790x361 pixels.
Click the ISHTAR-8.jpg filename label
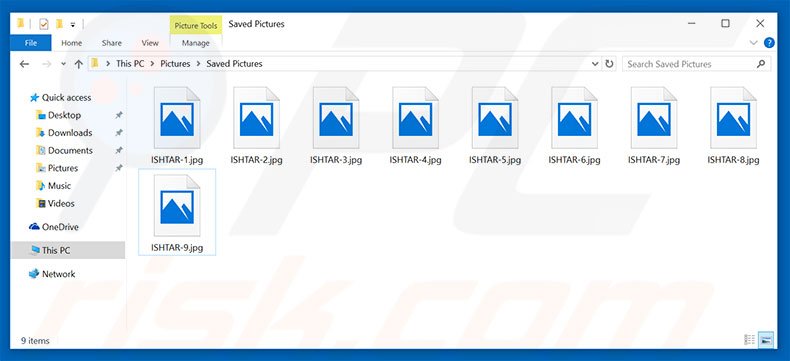pyautogui.click(x=734, y=160)
